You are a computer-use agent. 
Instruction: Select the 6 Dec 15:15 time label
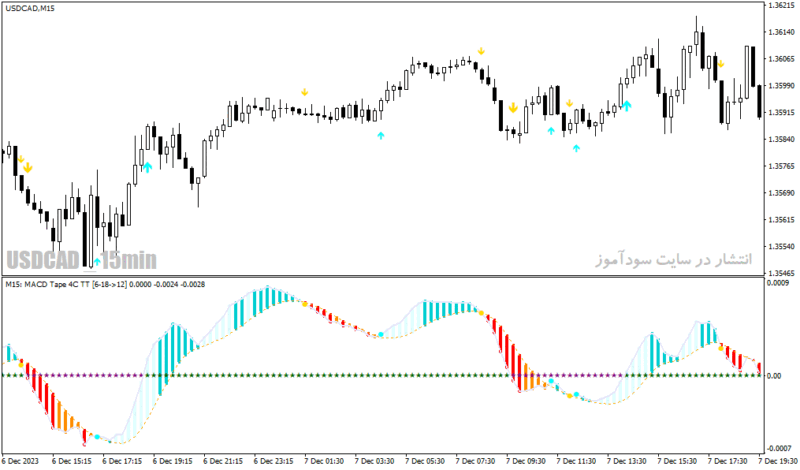pos(71,461)
